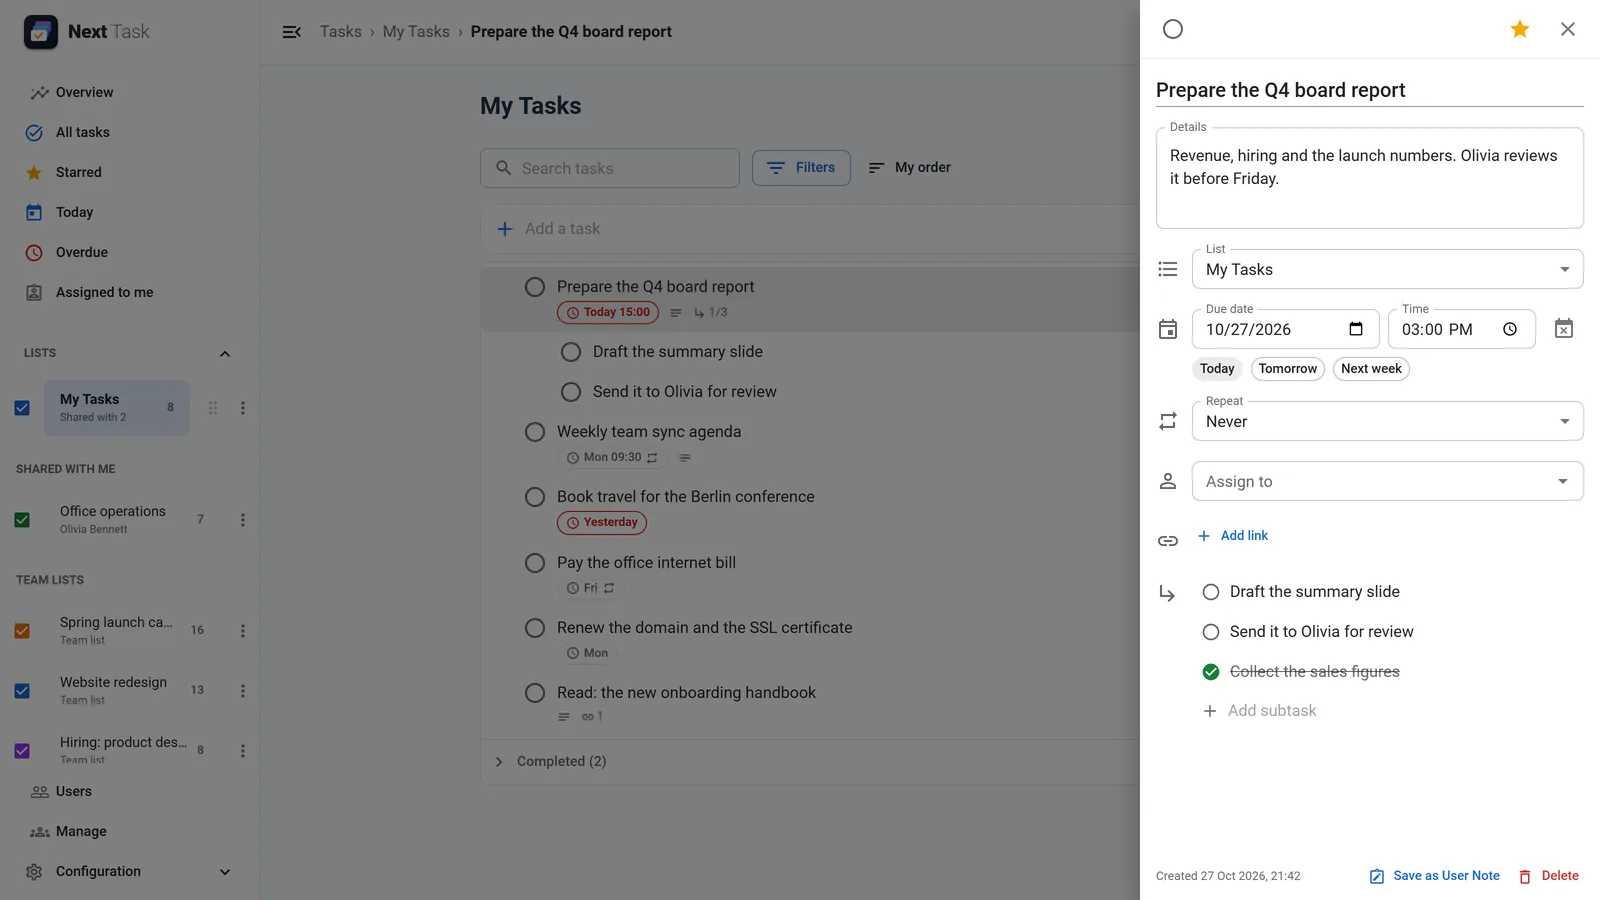1600x900 pixels.
Task: Grab the My Tasks reorder handle
Action: [x=213, y=408]
